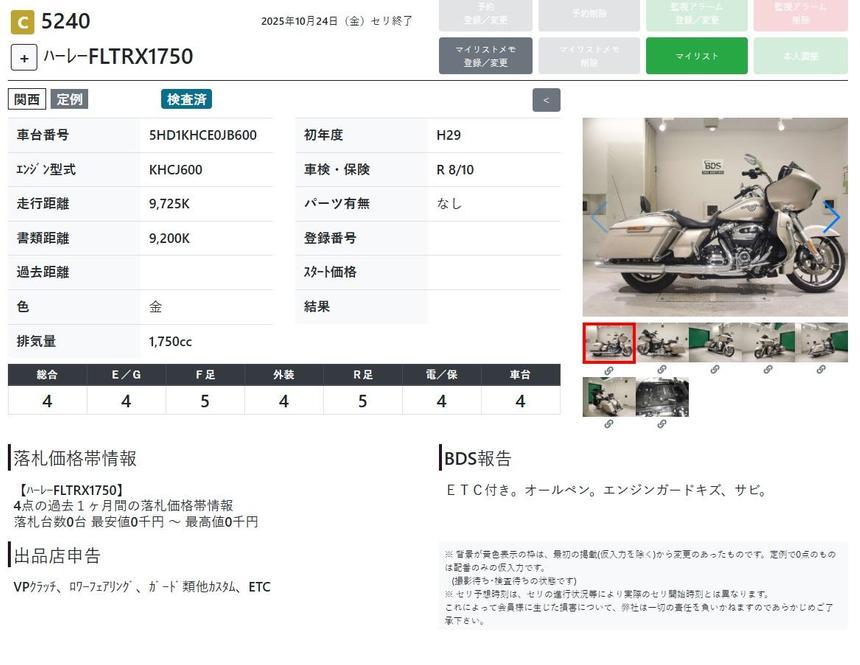Select the red-bordered first motorcycle thumbnail

point(609,343)
